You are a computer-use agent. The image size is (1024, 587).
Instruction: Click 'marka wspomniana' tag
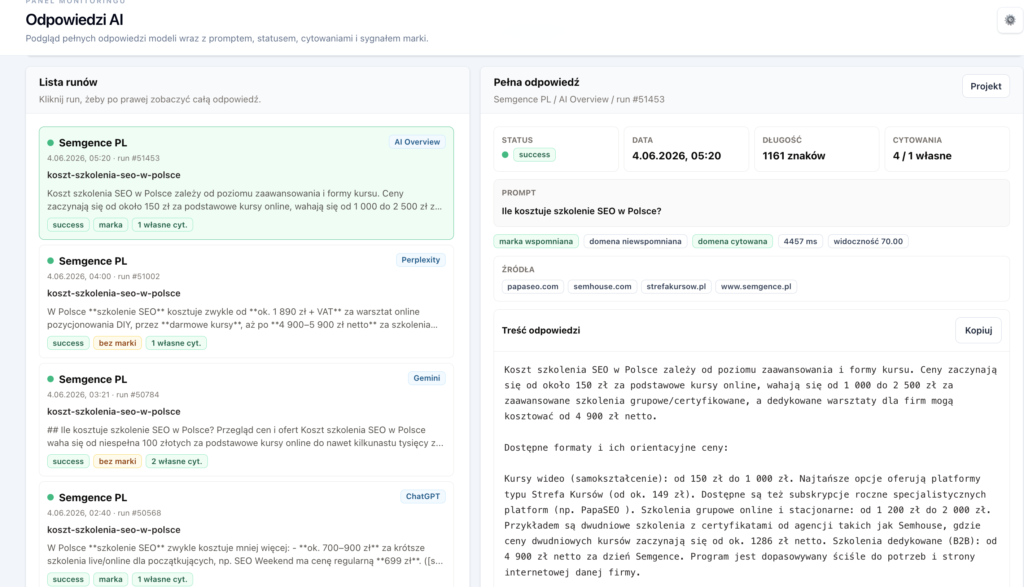click(536, 242)
